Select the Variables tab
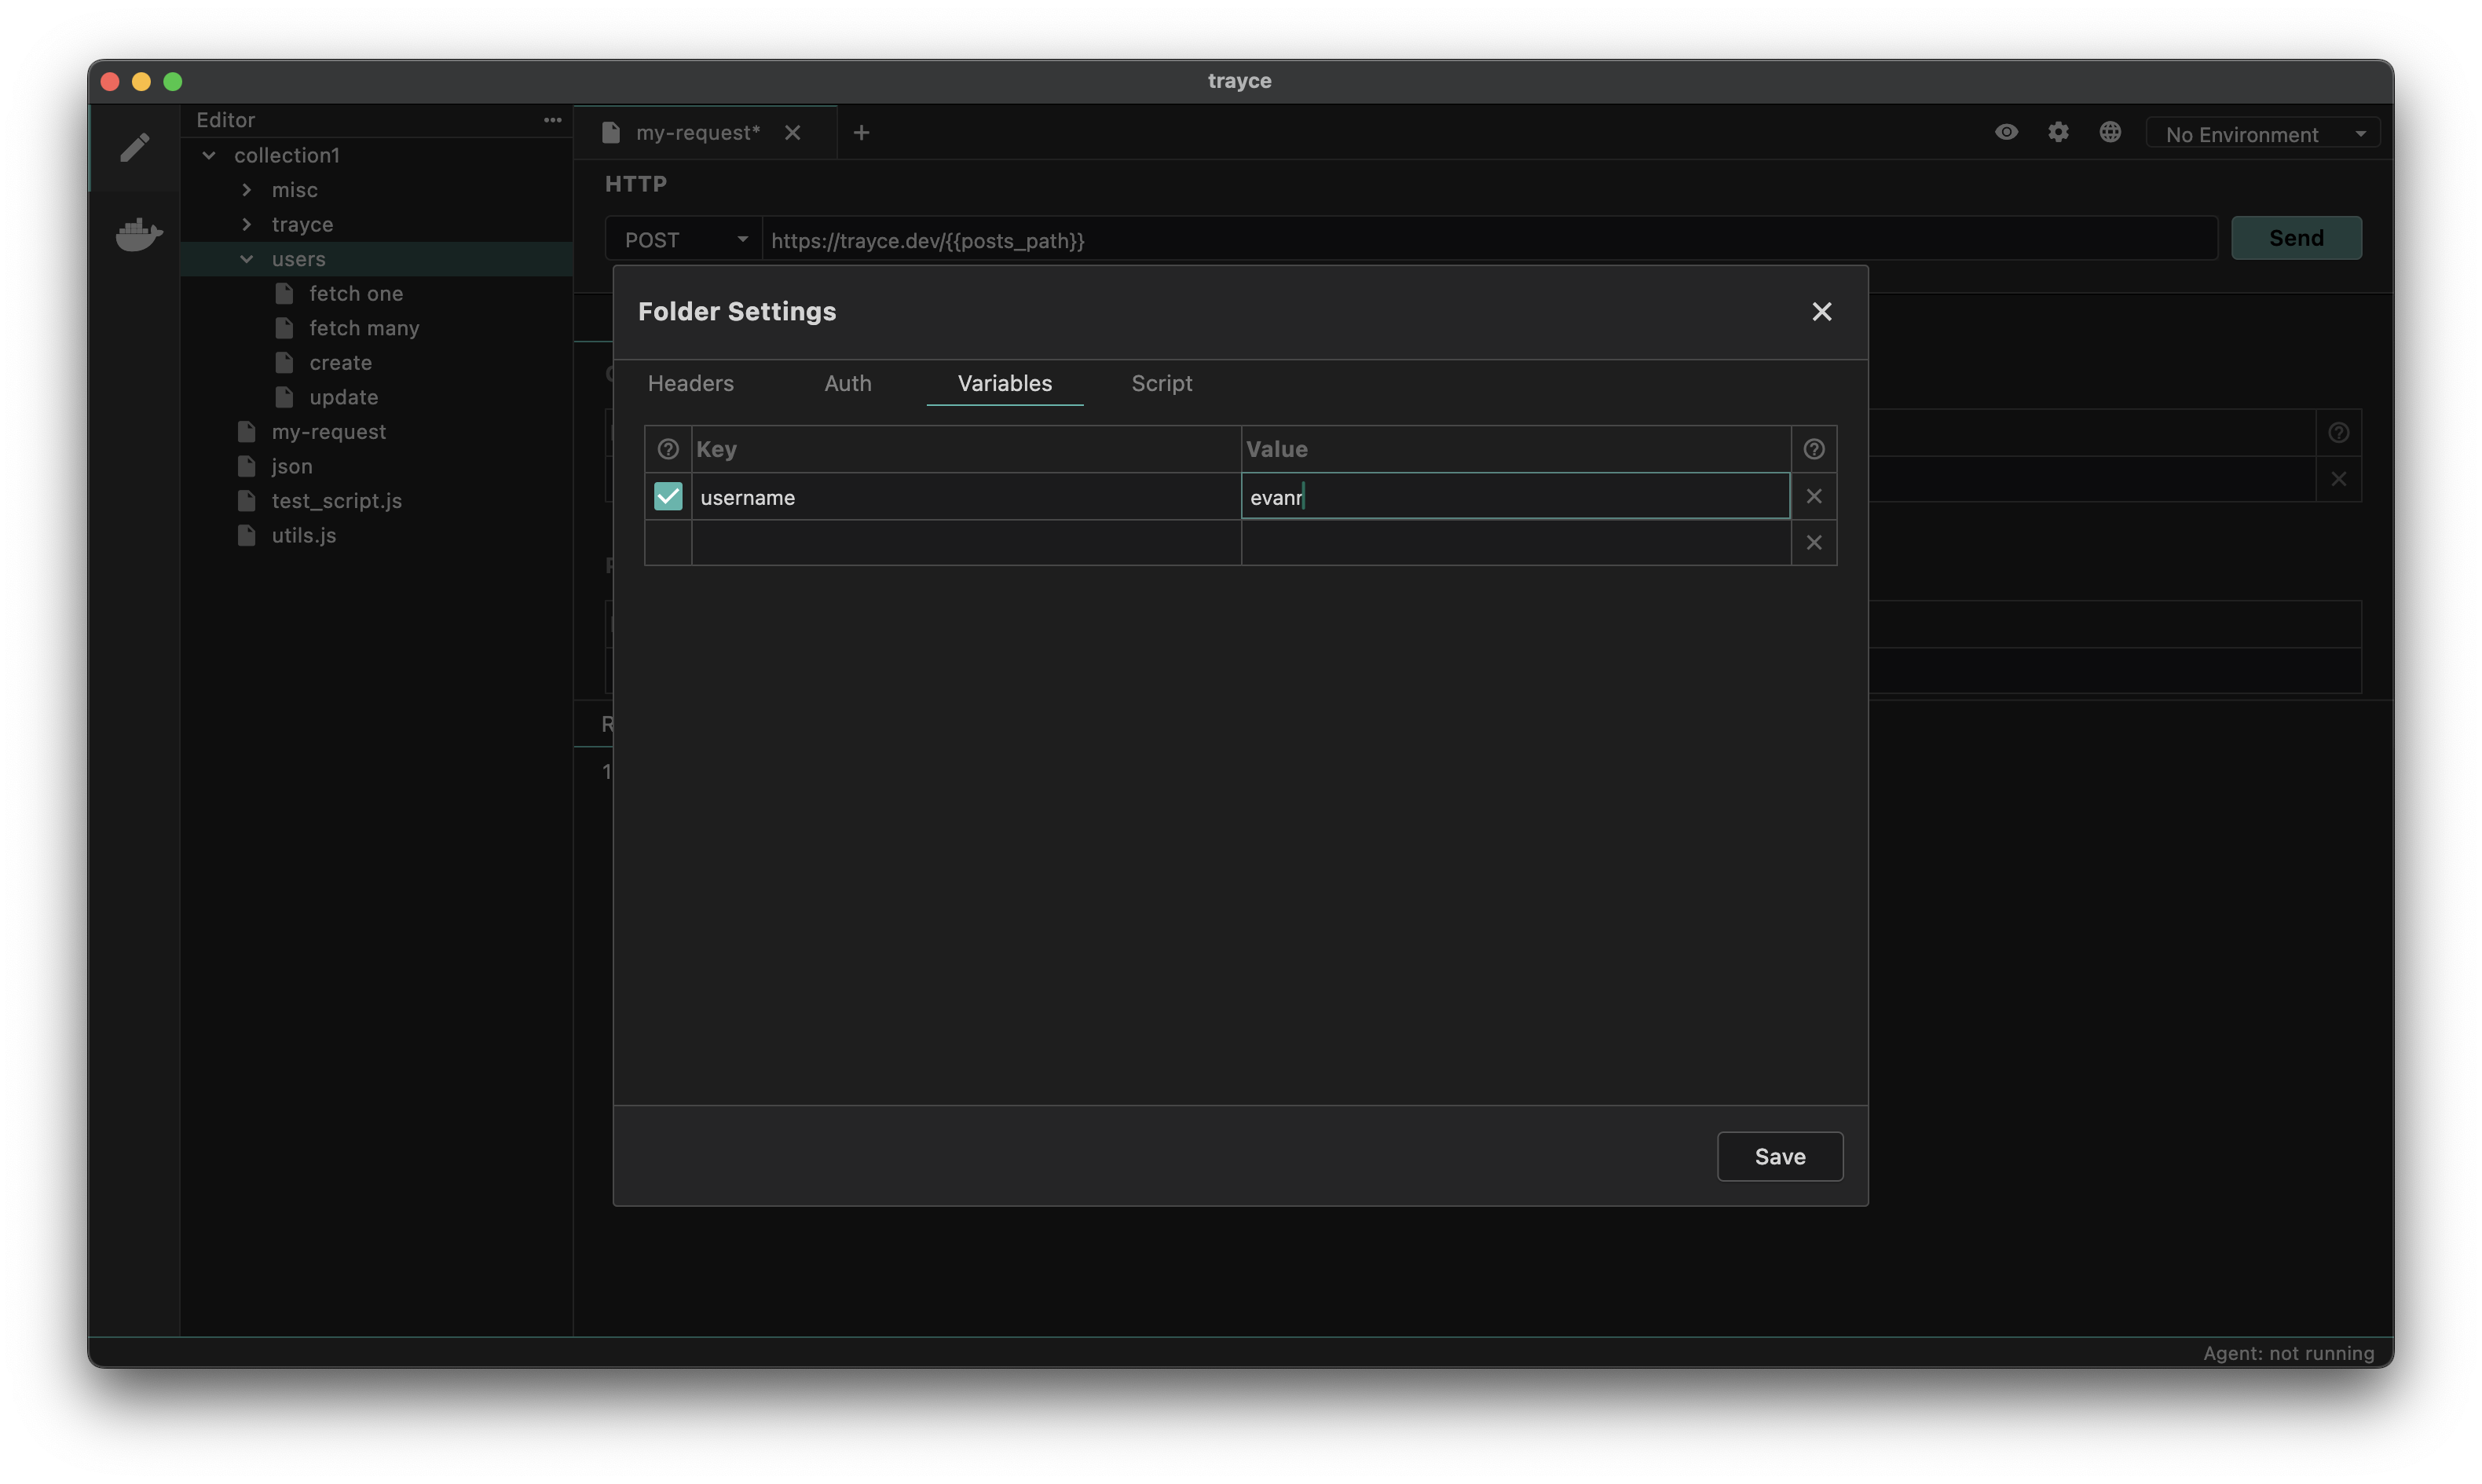This screenshot has height=1484, width=2482. pyautogui.click(x=1005, y=383)
